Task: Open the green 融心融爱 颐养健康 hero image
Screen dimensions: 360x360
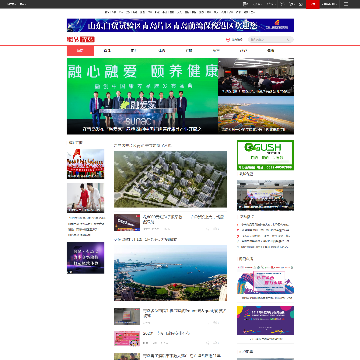Action: (x=142, y=96)
